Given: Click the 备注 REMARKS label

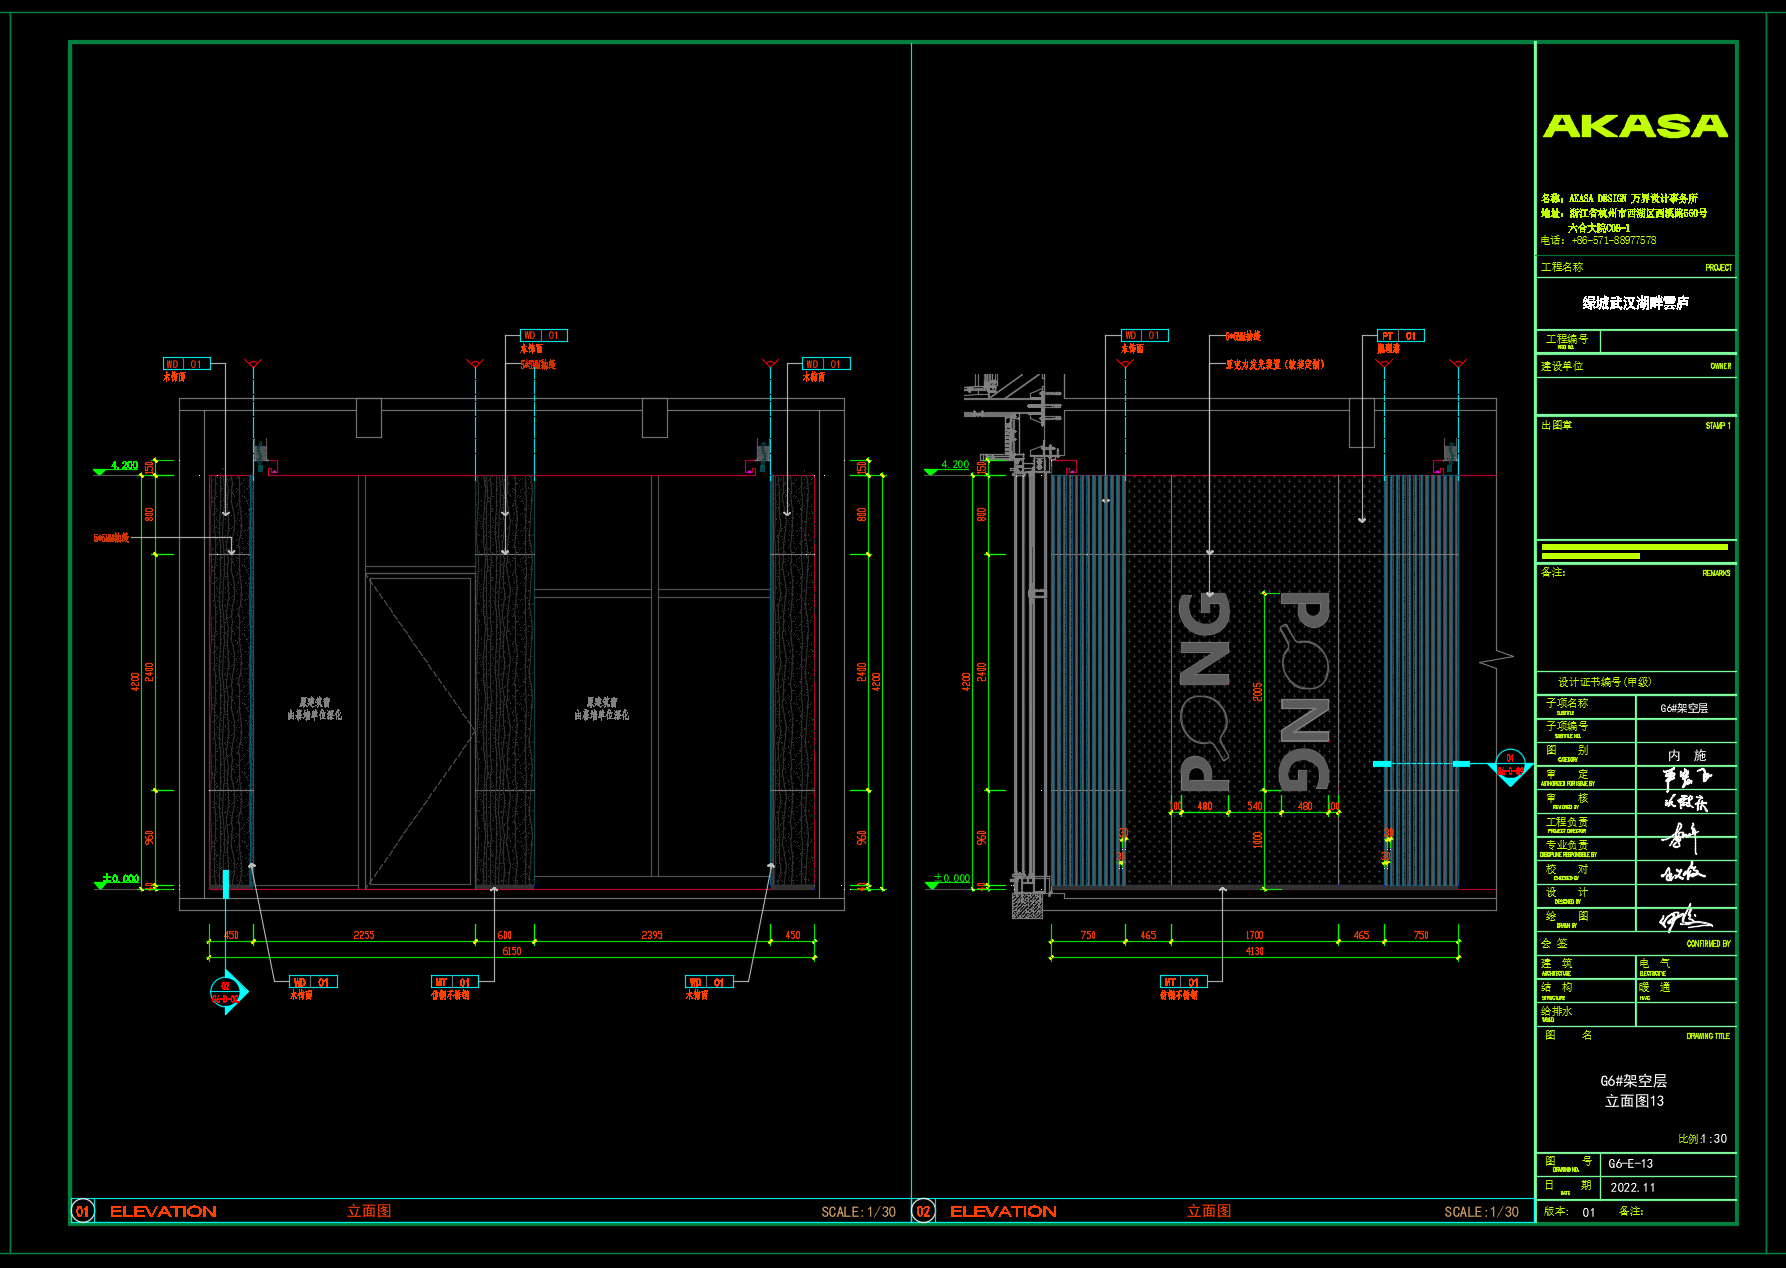Looking at the screenshot, I should point(1636,572).
